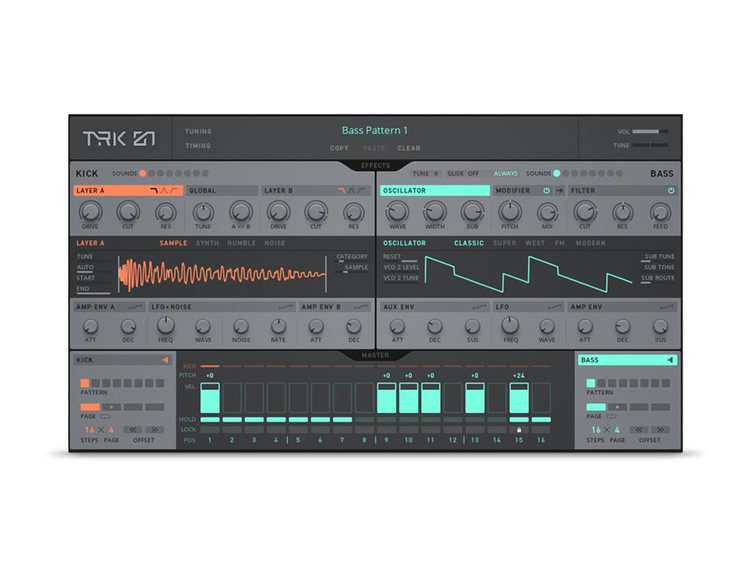Viewport: 750px width, 563px height.
Task: Click Kick offset shift-right arrows
Action: coord(154,430)
